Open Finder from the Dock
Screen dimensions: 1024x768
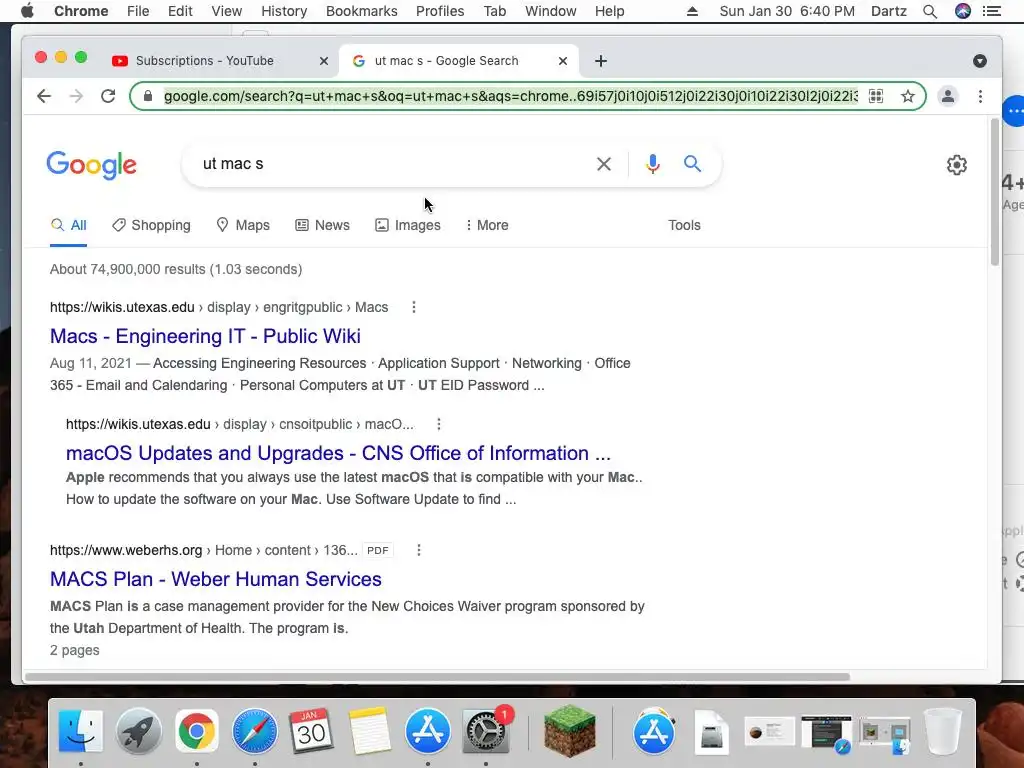(x=80, y=731)
